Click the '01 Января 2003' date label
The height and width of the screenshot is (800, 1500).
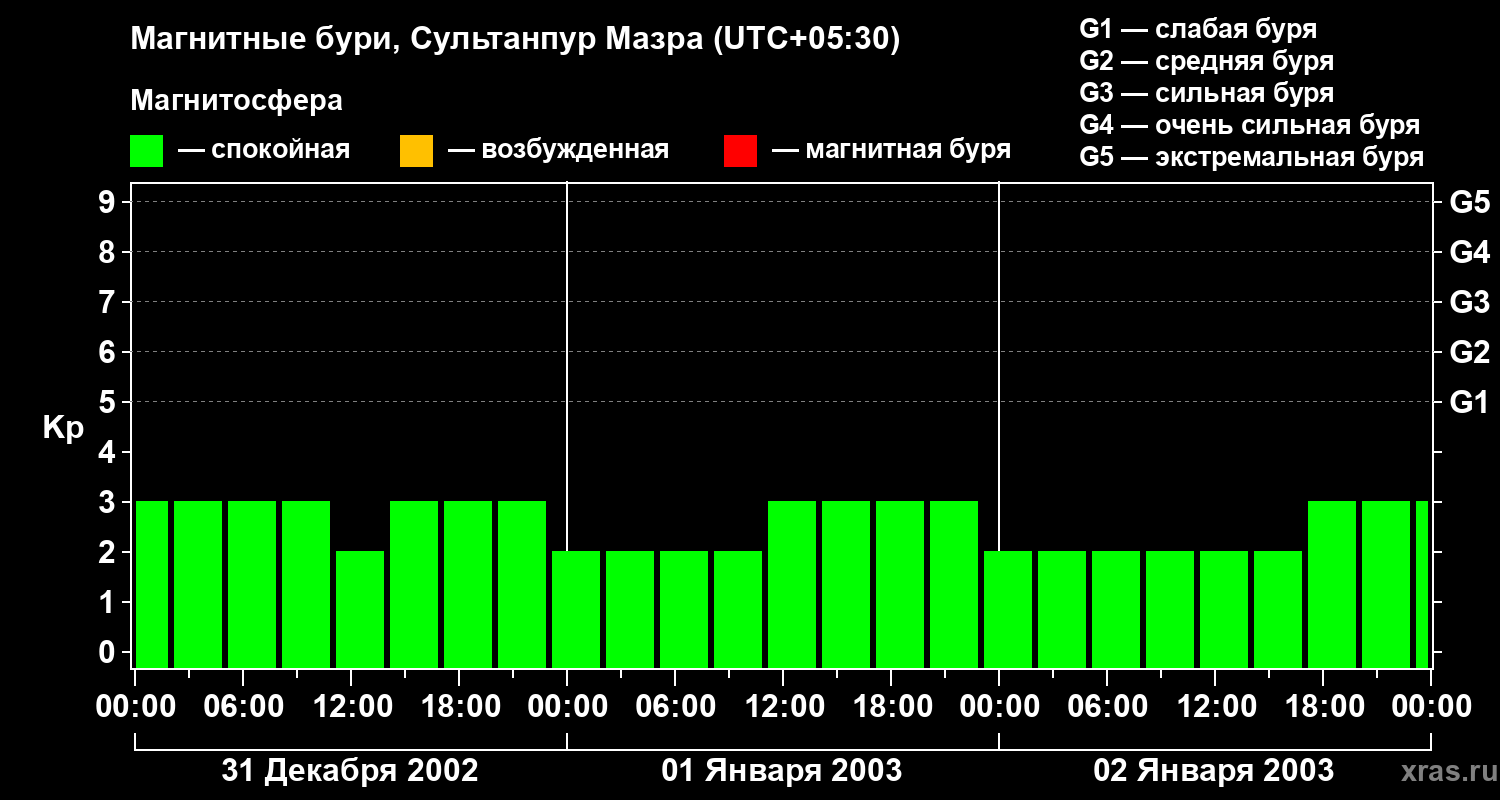pyautogui.click(x=782, y=771)
